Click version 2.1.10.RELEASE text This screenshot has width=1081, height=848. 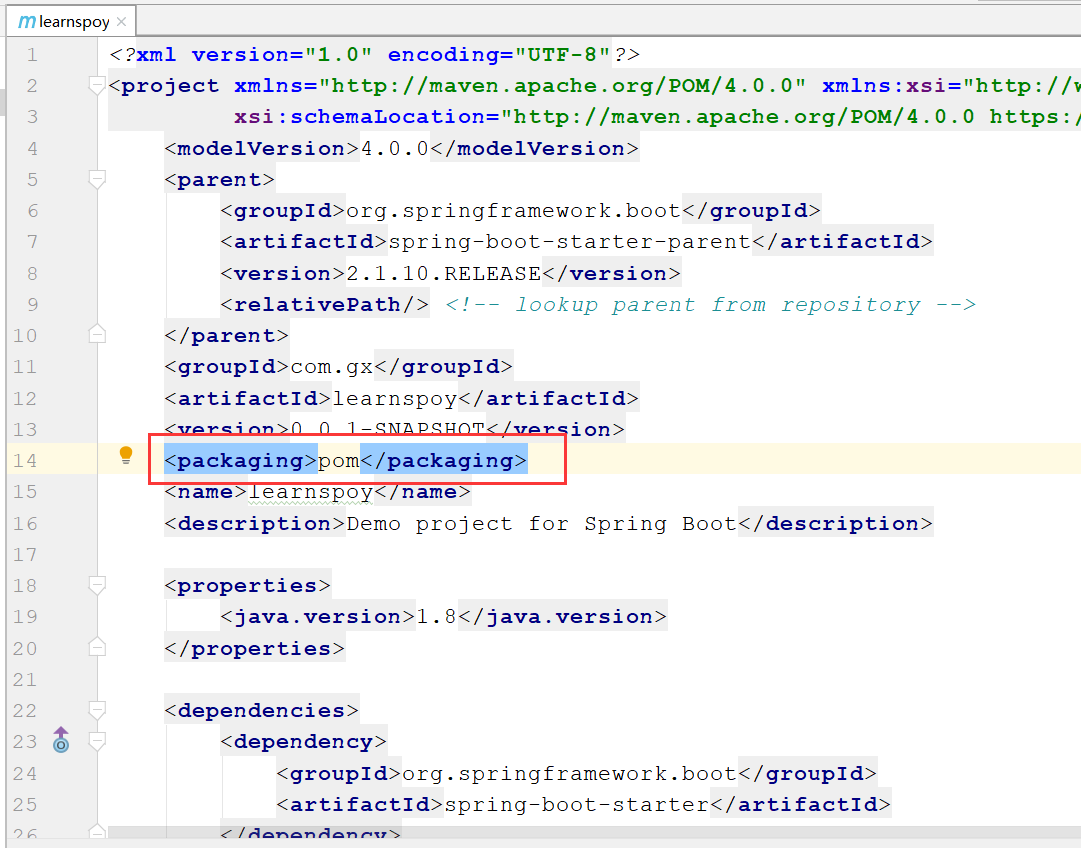(443, 274)
